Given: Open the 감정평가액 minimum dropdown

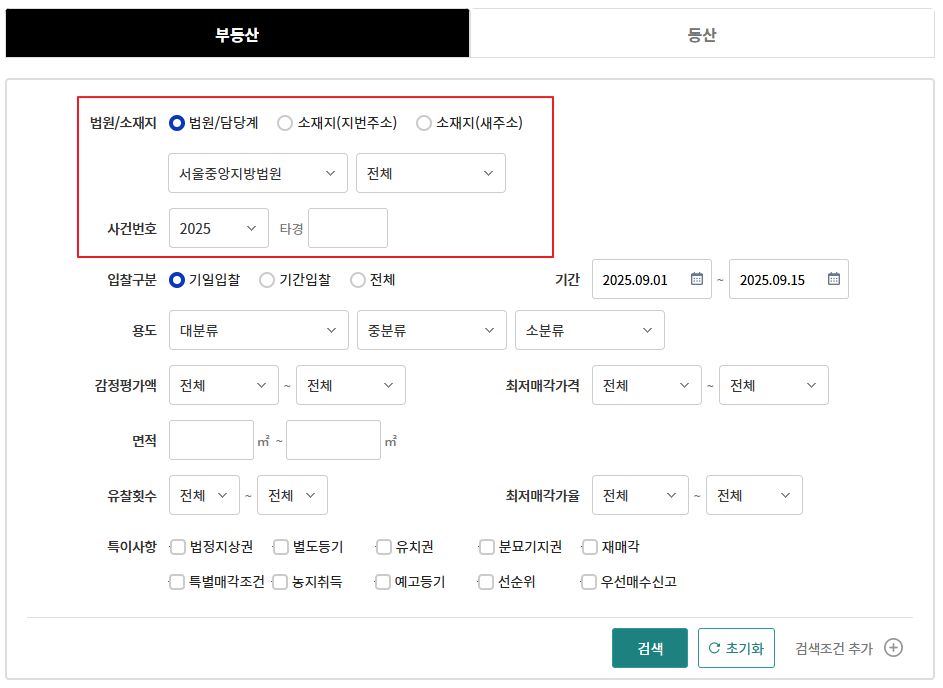Looking at the screenshot, I should click(x=224, y=385).
